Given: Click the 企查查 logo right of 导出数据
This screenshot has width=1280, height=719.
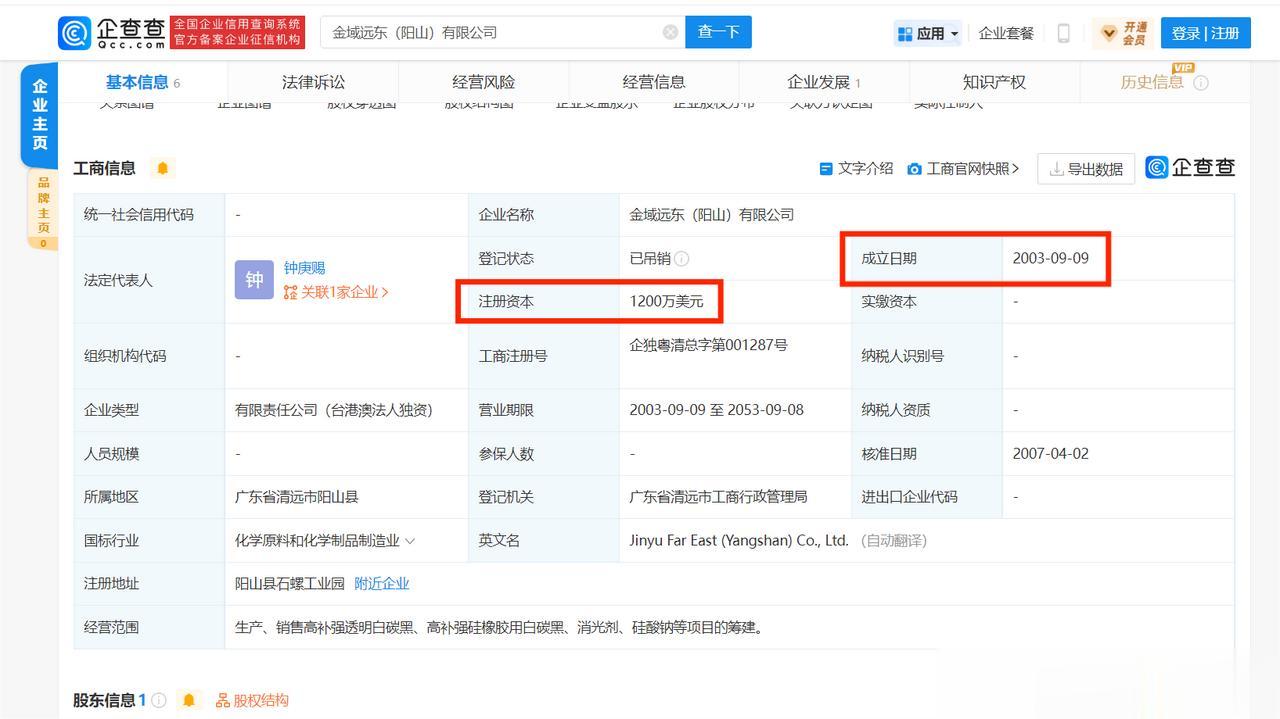Looking at the screenshot, I should (x=1190, y=168).
